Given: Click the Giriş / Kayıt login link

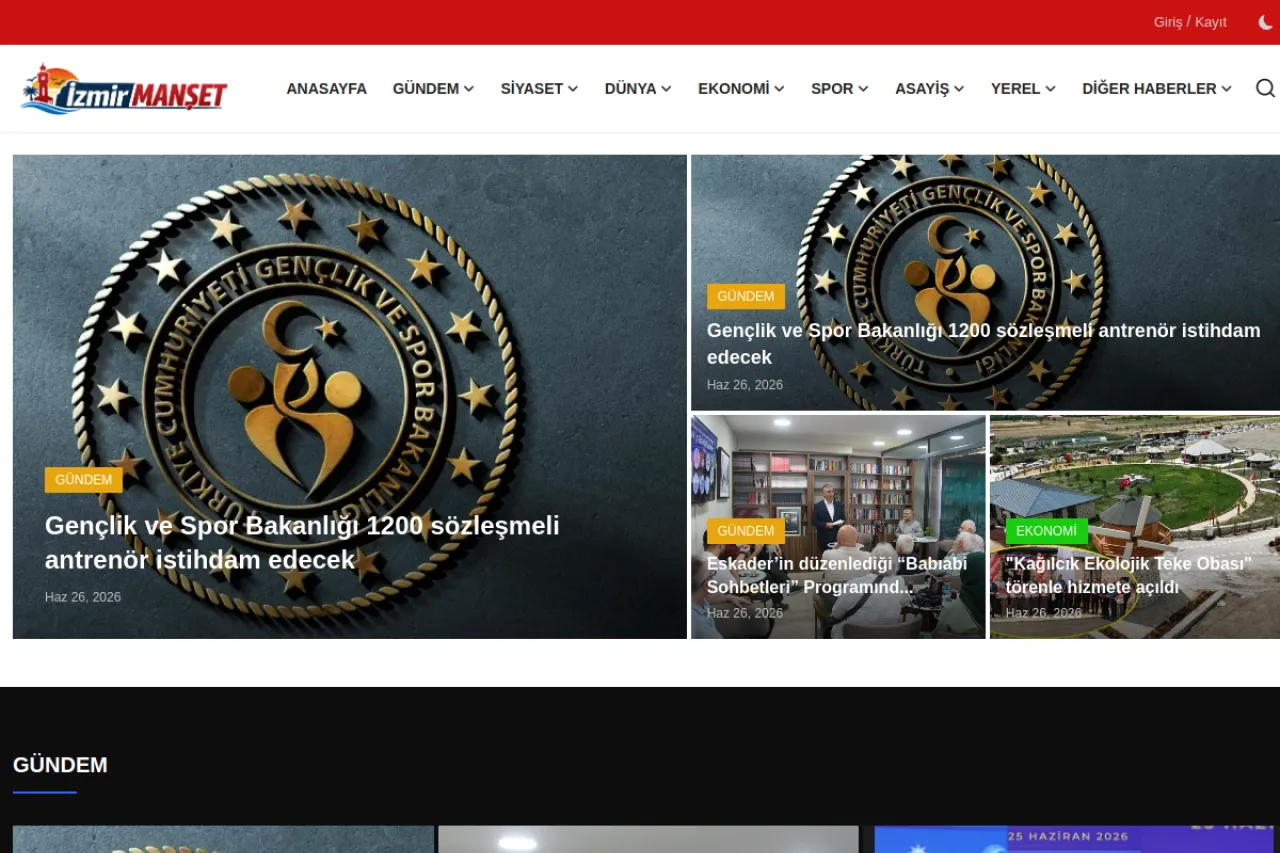Looking at the screenshot, I should tap(1190, 22).
